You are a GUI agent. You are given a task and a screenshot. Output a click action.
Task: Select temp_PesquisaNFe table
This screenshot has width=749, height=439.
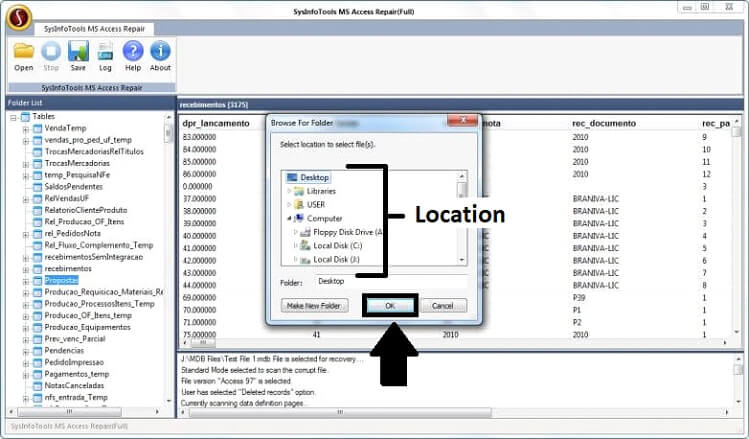pos(77,175)
